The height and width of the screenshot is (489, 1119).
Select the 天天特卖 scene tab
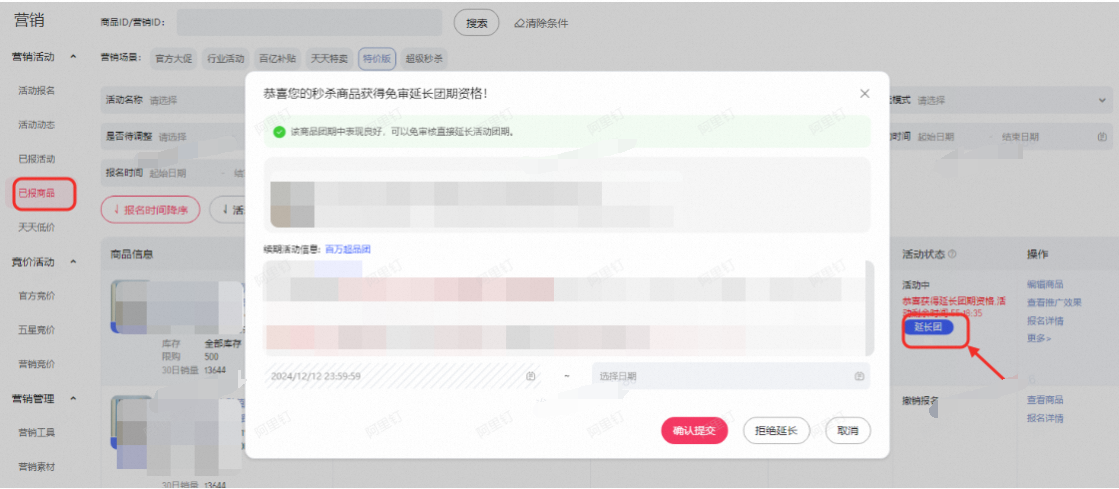pos(330,59)
